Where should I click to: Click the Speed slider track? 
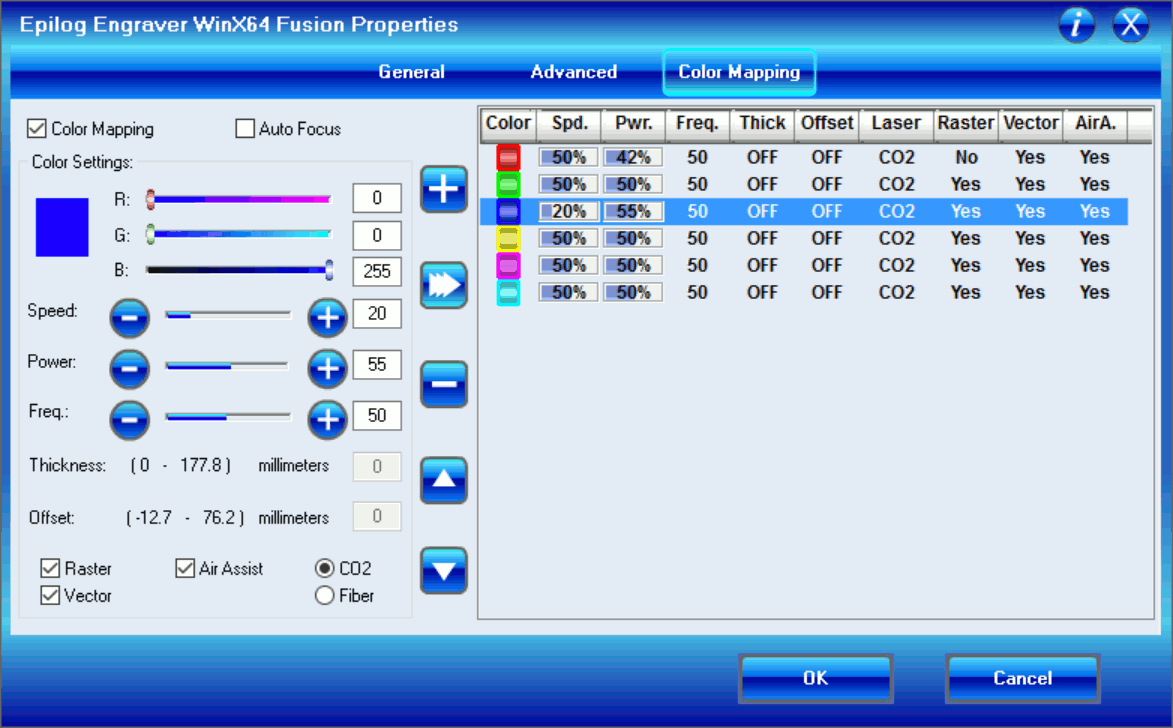(228, 315)
